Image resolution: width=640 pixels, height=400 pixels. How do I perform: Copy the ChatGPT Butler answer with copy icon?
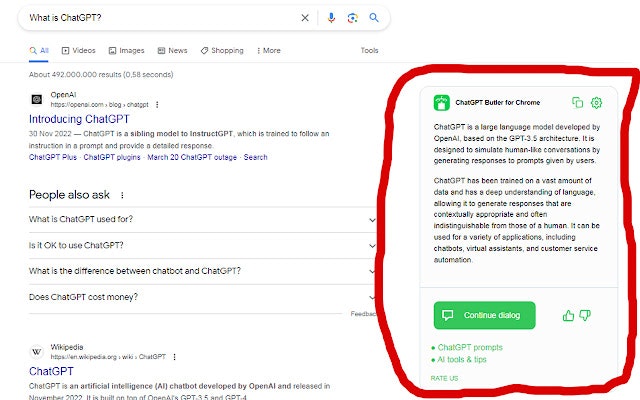coord(578,102)
